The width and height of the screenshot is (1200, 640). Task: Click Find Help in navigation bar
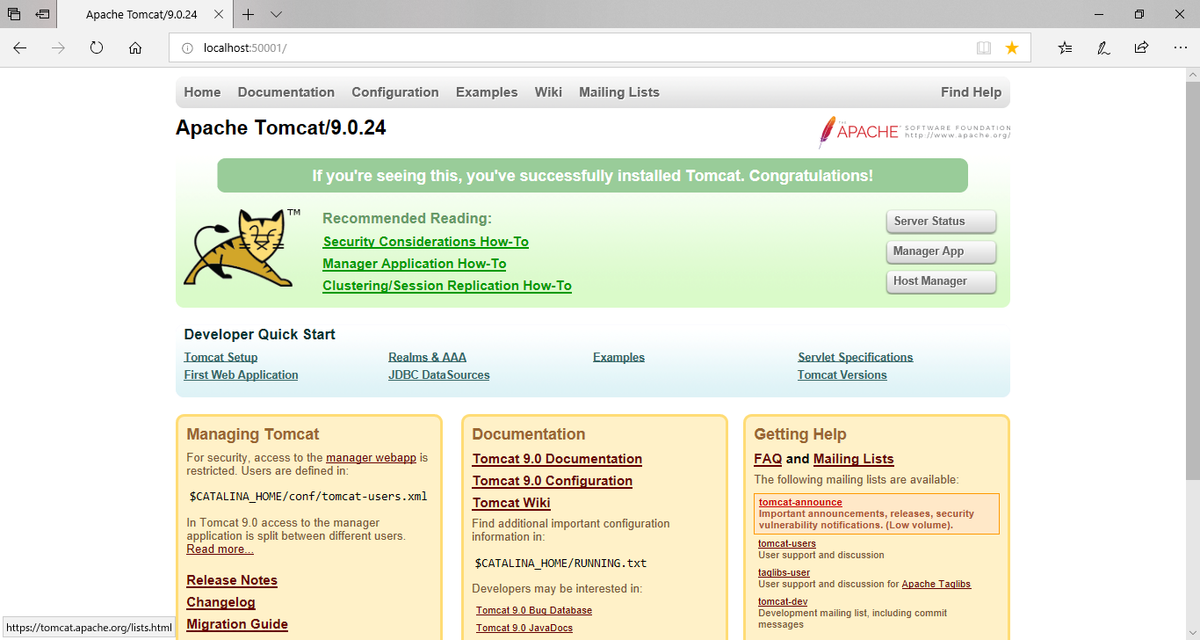[971, 92]
